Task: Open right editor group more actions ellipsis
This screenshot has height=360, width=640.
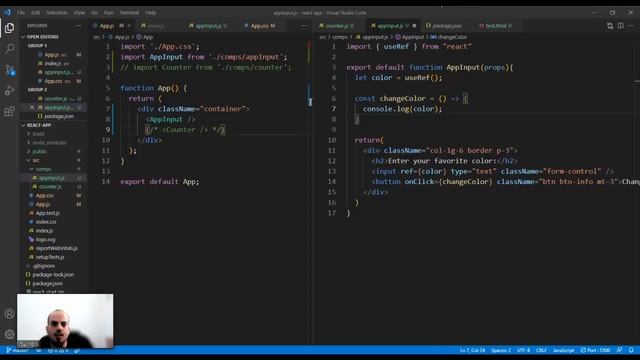Action: pyautogui.click(x=631, y=26)
